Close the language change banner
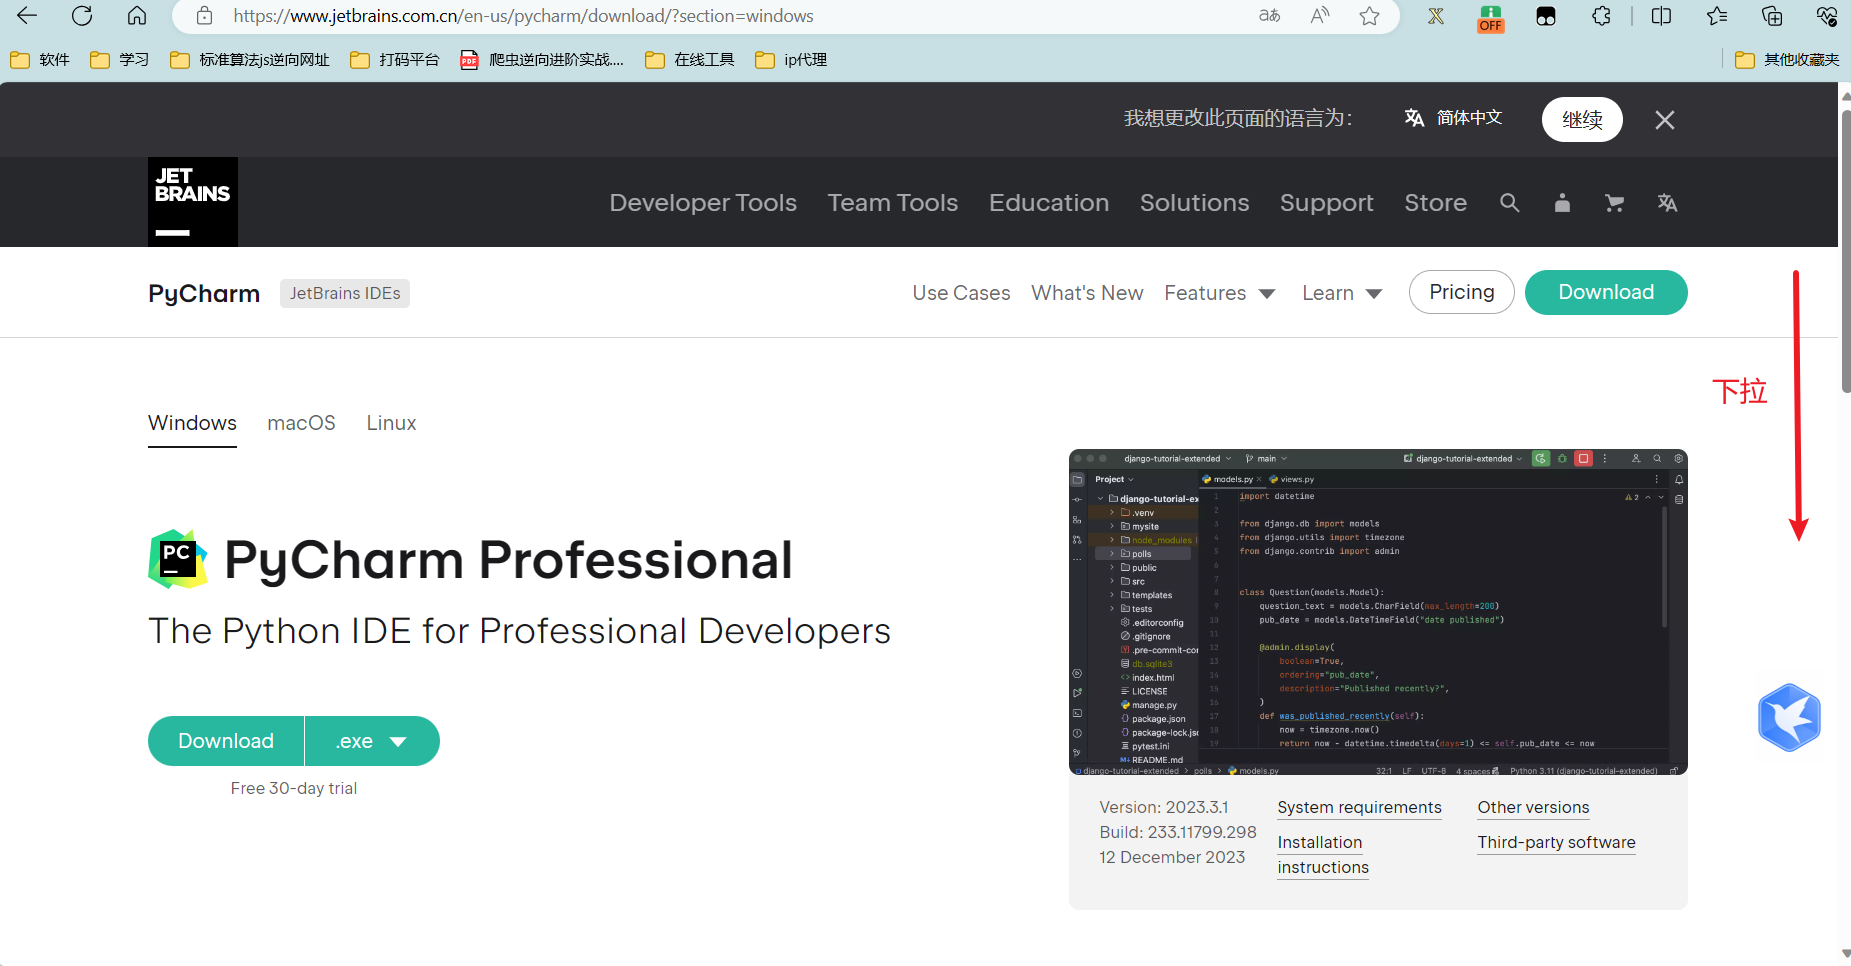 point(1665,120)
